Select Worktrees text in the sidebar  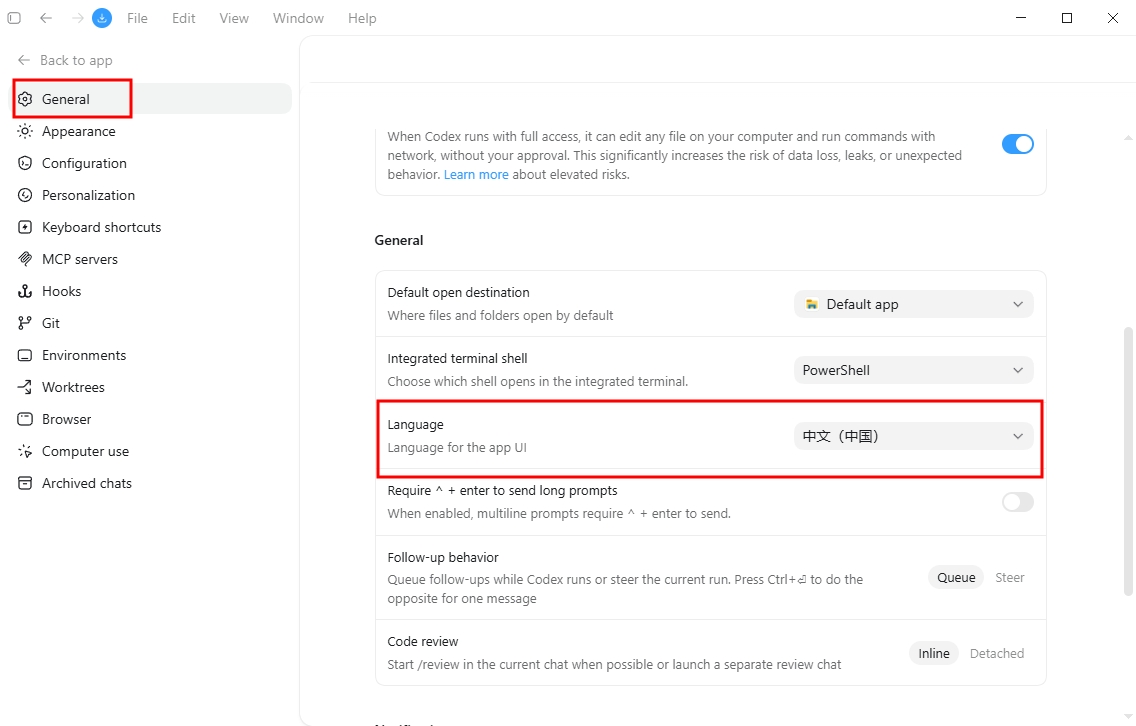click(x=73, y=387)
